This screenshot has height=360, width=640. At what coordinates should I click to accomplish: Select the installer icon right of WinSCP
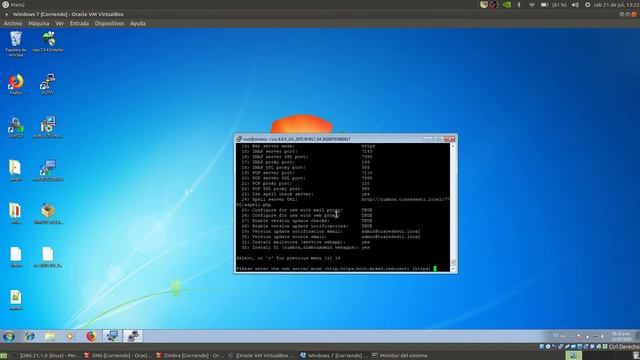[x=48, y=127]
